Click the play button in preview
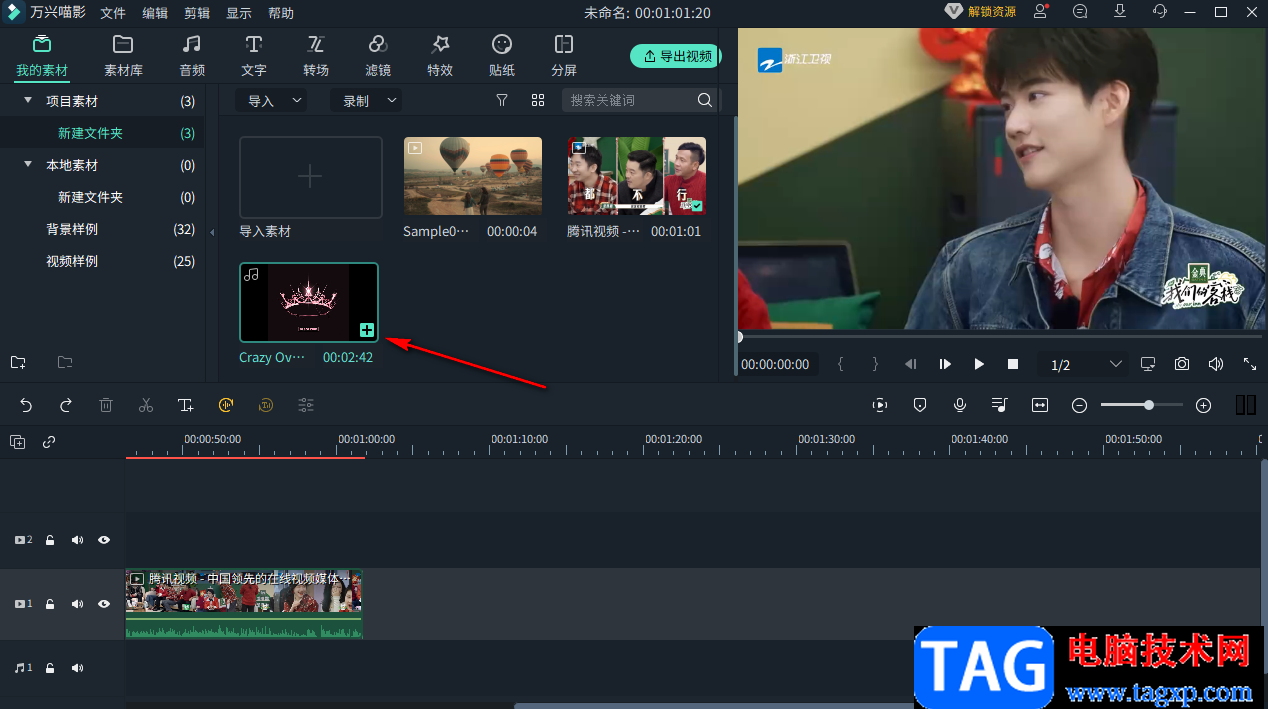The image size is (1268, 709). [x=979, y=364]
